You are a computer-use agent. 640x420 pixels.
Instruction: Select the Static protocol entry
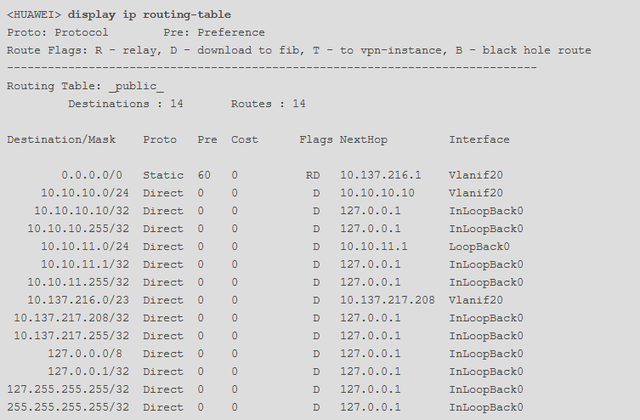coord(163,175)
